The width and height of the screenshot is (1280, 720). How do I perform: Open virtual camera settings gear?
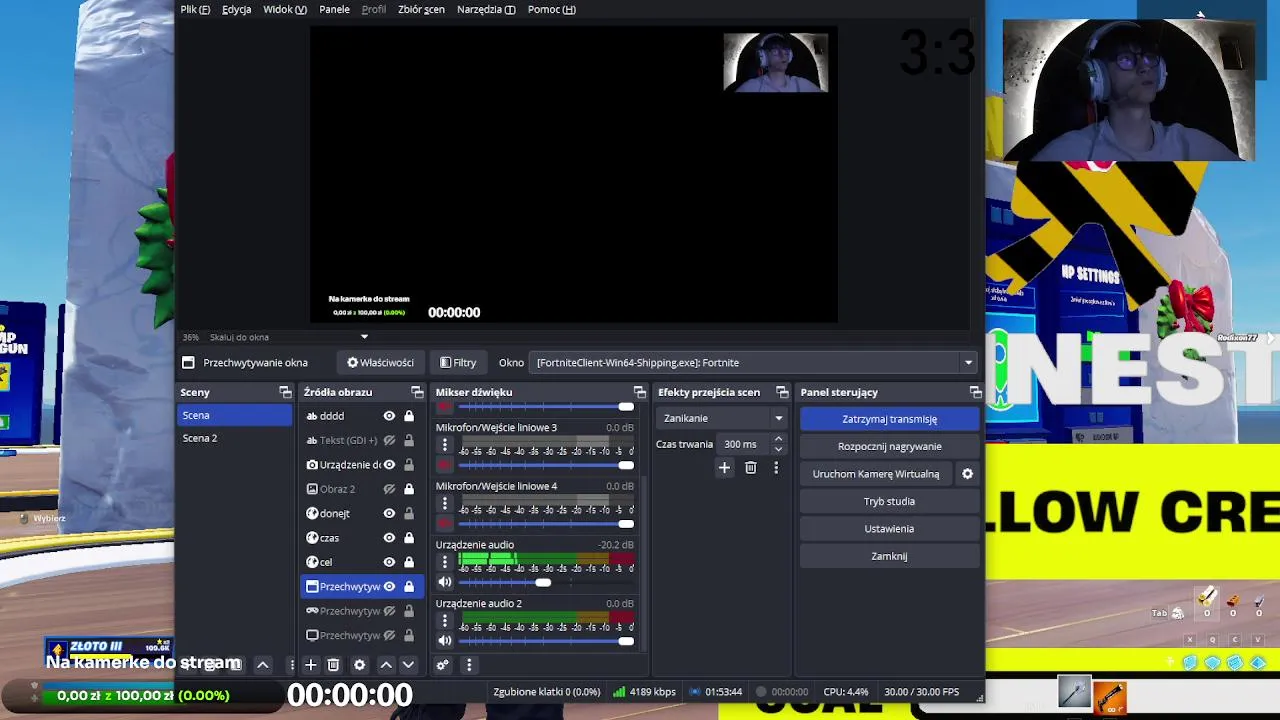pyautogui.click(x=967, y=474)
